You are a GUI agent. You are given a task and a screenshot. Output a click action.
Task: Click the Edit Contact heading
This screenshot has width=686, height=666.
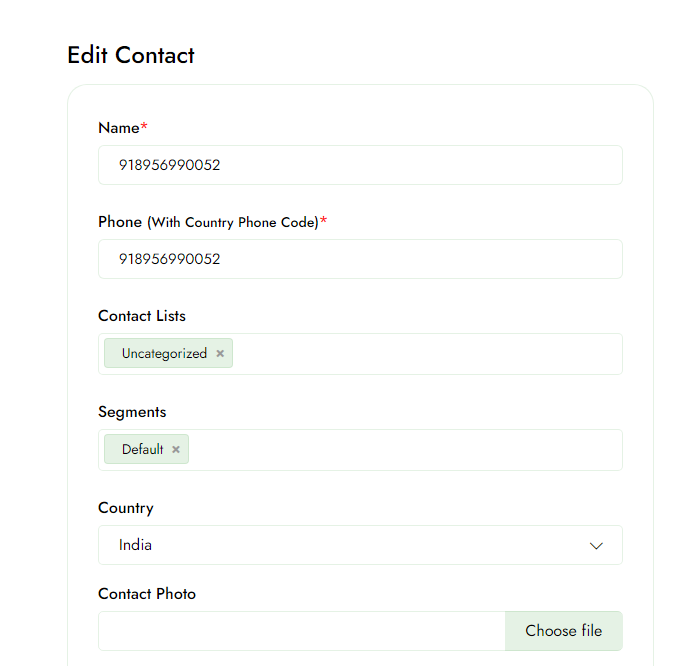pyautogui.click(x=131, y=55)
